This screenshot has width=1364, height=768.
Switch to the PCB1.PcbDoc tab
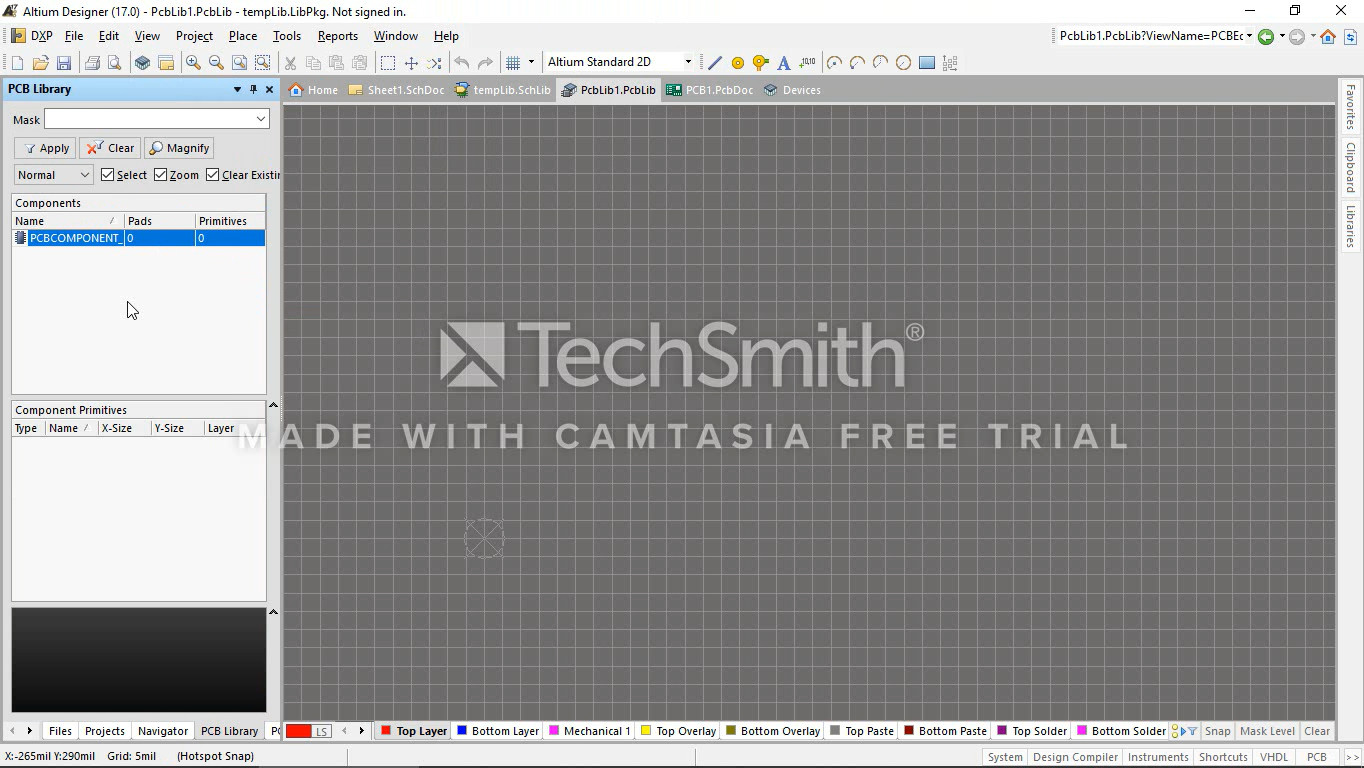click(x=710, y=90)
